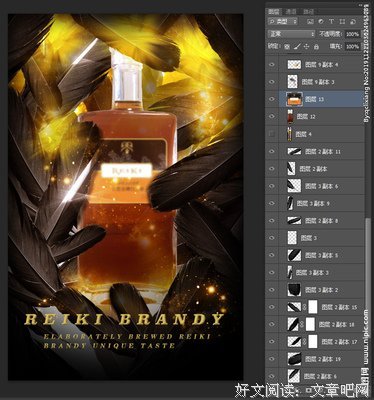This screenshot has width=374, height=400.
Task: Click the lock all padlock icon
Action: pos(316,47)
